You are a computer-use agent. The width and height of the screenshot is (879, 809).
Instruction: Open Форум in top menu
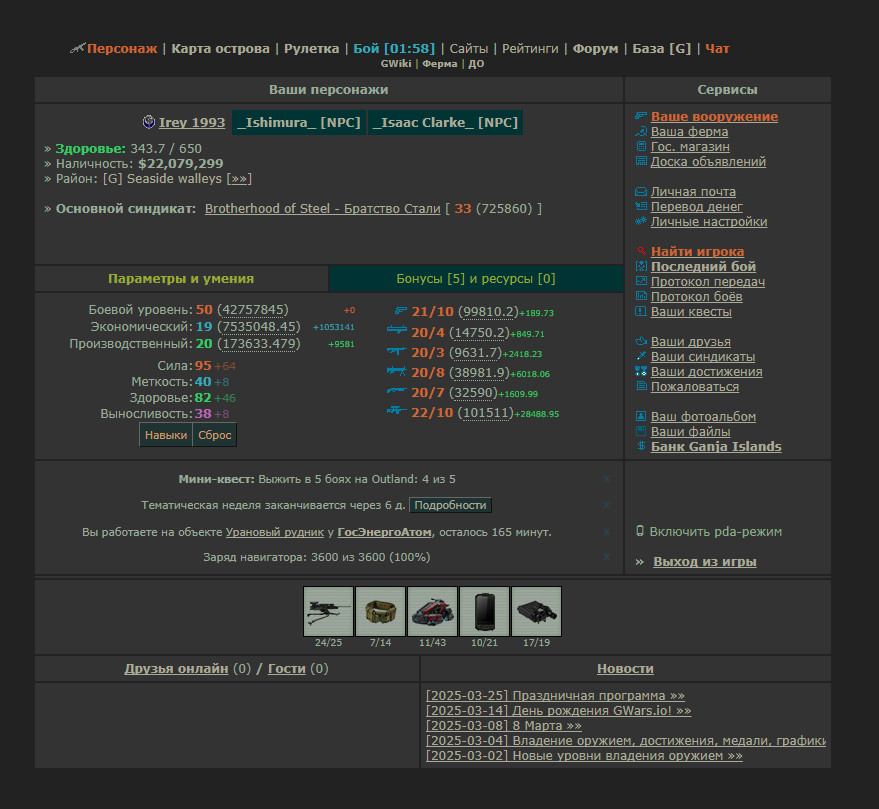(x=595, y=49)
